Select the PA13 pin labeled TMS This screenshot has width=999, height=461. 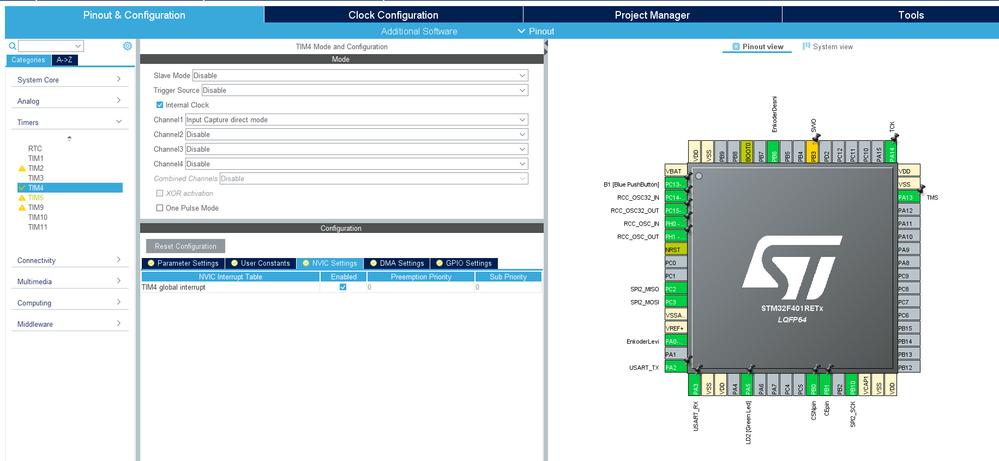pos(909,197)
